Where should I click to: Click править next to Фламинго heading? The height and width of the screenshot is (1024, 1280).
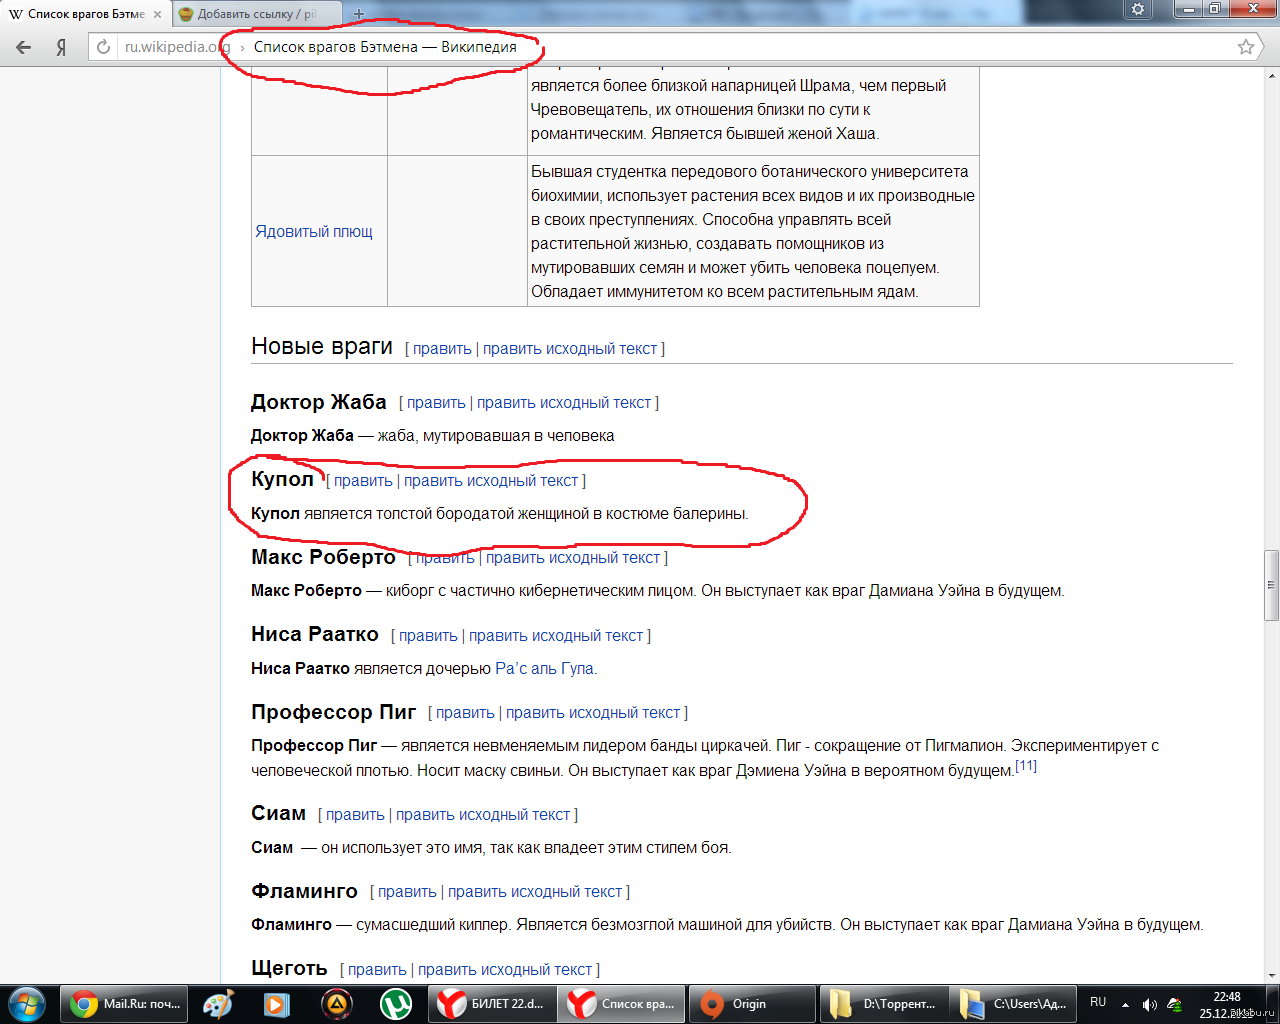407,891
